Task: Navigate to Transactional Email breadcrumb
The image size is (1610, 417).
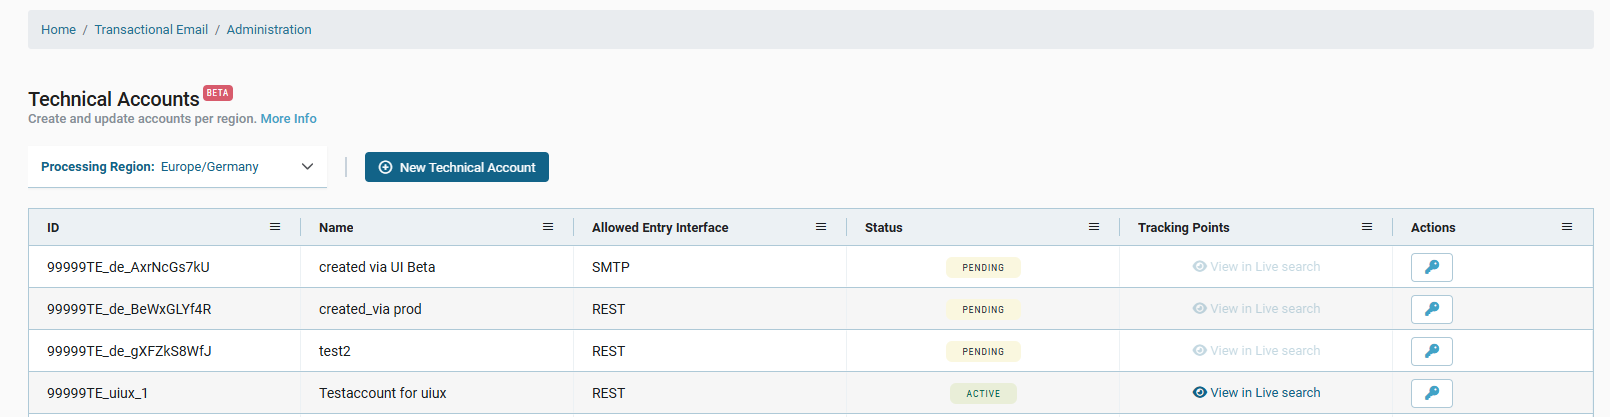Action: pos(151,30)
